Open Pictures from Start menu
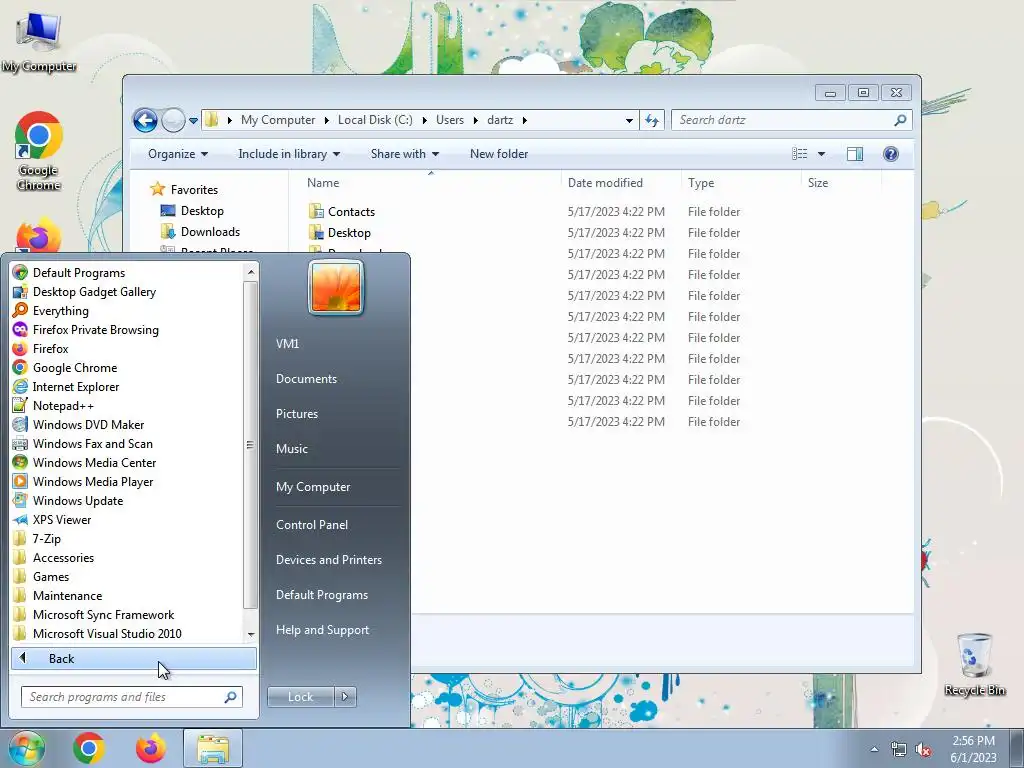The image size is (1024, 768). tap(296, 414)
